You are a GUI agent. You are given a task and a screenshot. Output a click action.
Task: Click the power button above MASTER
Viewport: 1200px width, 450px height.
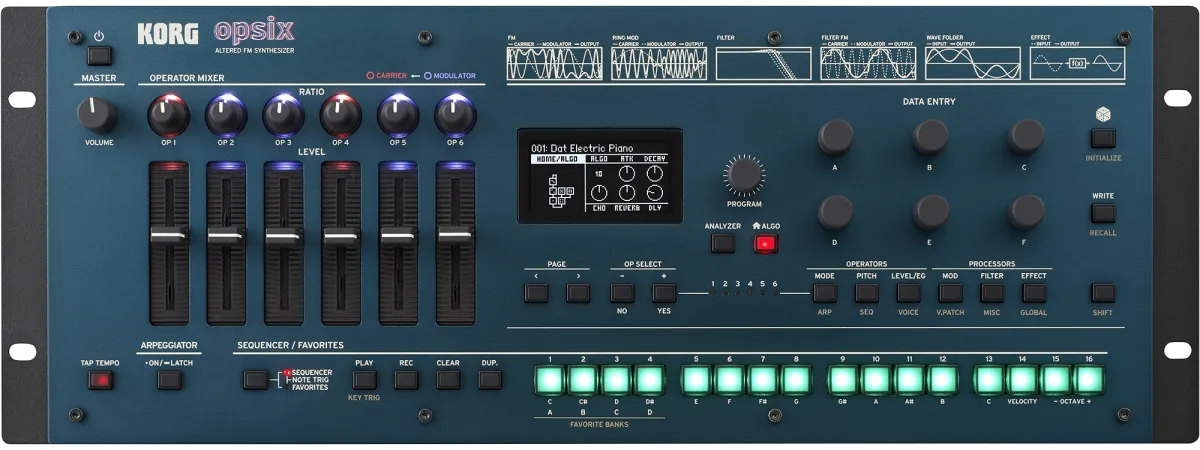pyautogui.click(x=99, y=55)
